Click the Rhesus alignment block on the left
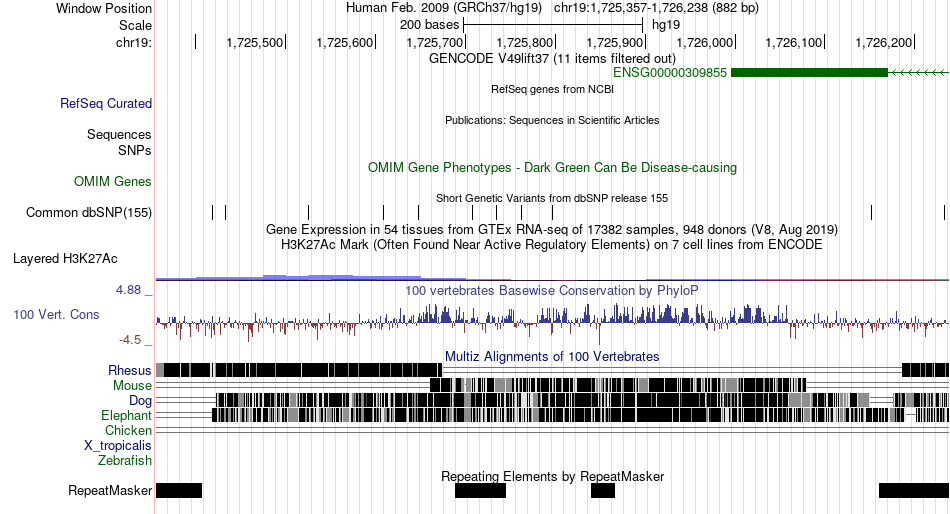The width and height of the screenshot is (950, 514). point(299,370)
